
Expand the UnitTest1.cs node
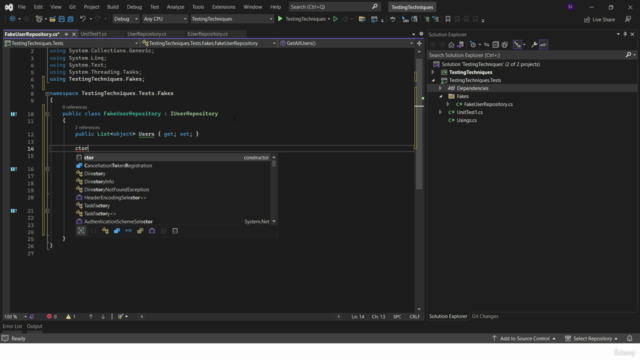(x=440, y=112)
